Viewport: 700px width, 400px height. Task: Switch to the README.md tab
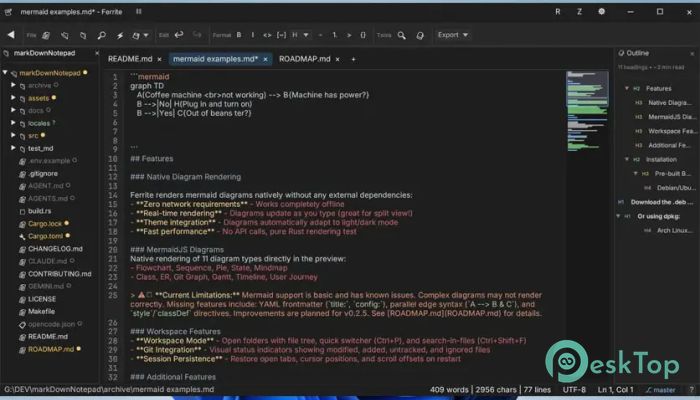(130, 59)
